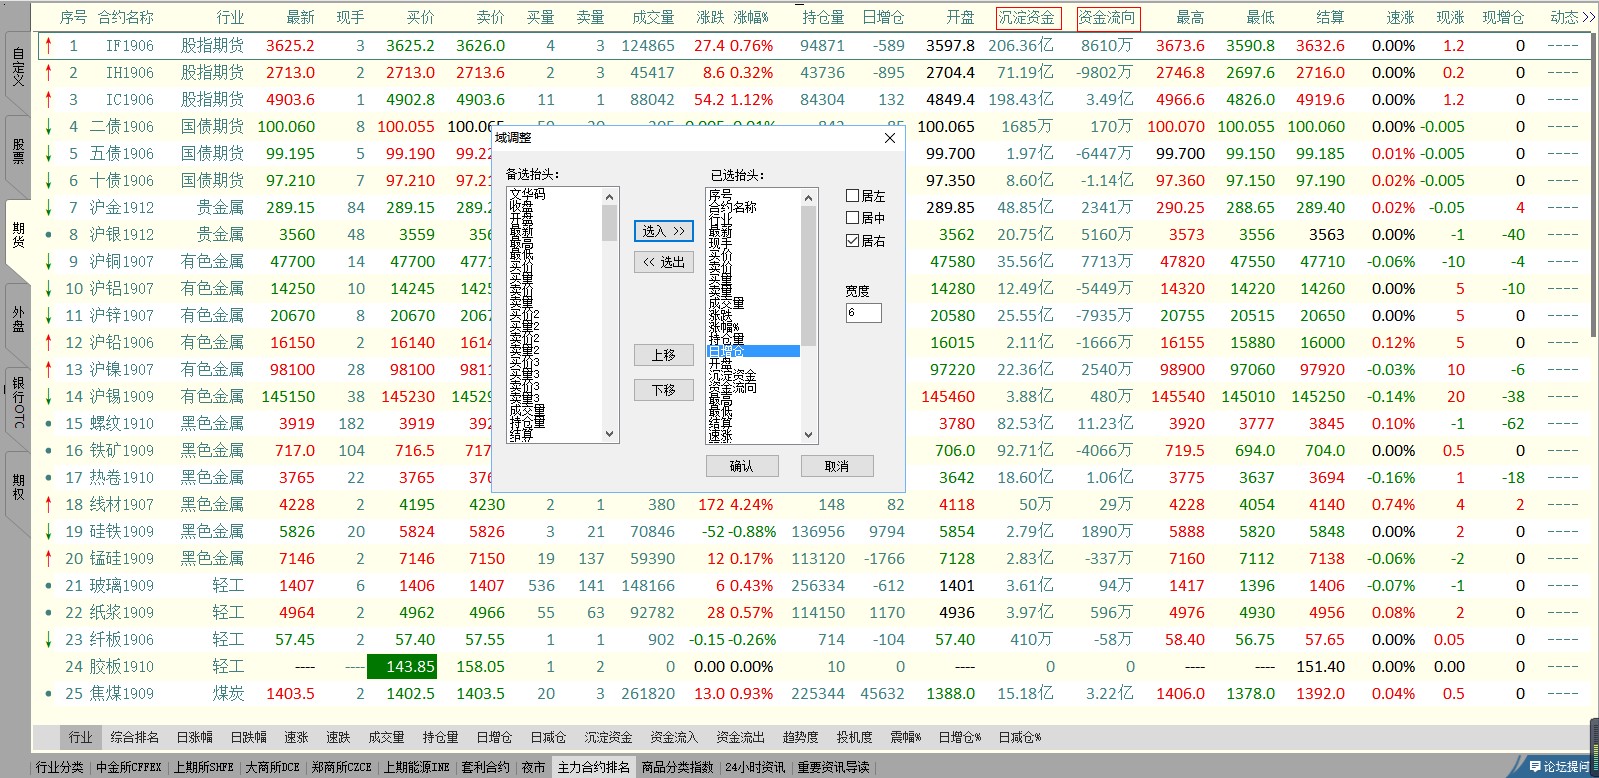Switch to the 外盘 side tab
The width and height of the screenshot is (1599, 778).
[18, 319]
